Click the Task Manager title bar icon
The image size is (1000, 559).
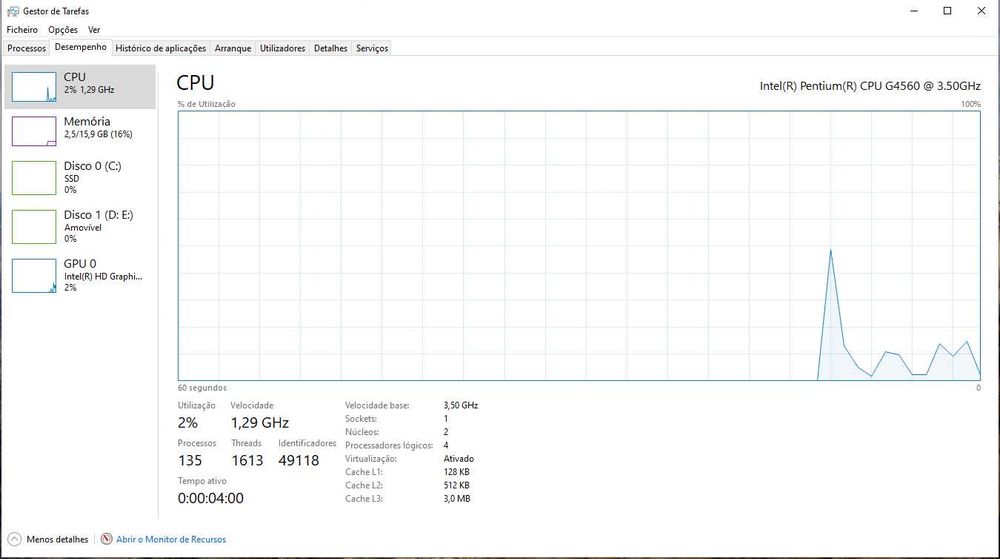pyautogui.click(x=13, y=11)
